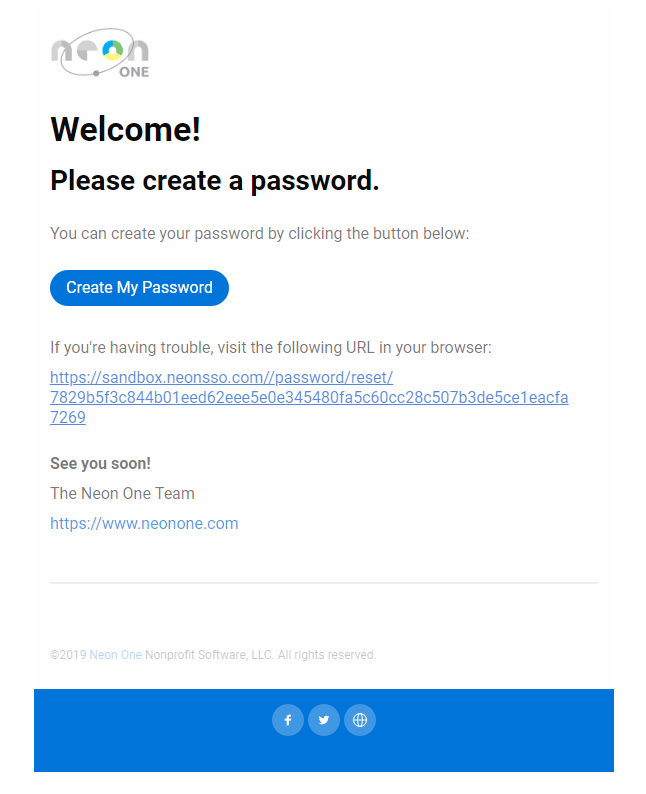The height and width of the screenshot is (794, 646).
Task: Open the Facebook social icon
Action: coord(288,720)
